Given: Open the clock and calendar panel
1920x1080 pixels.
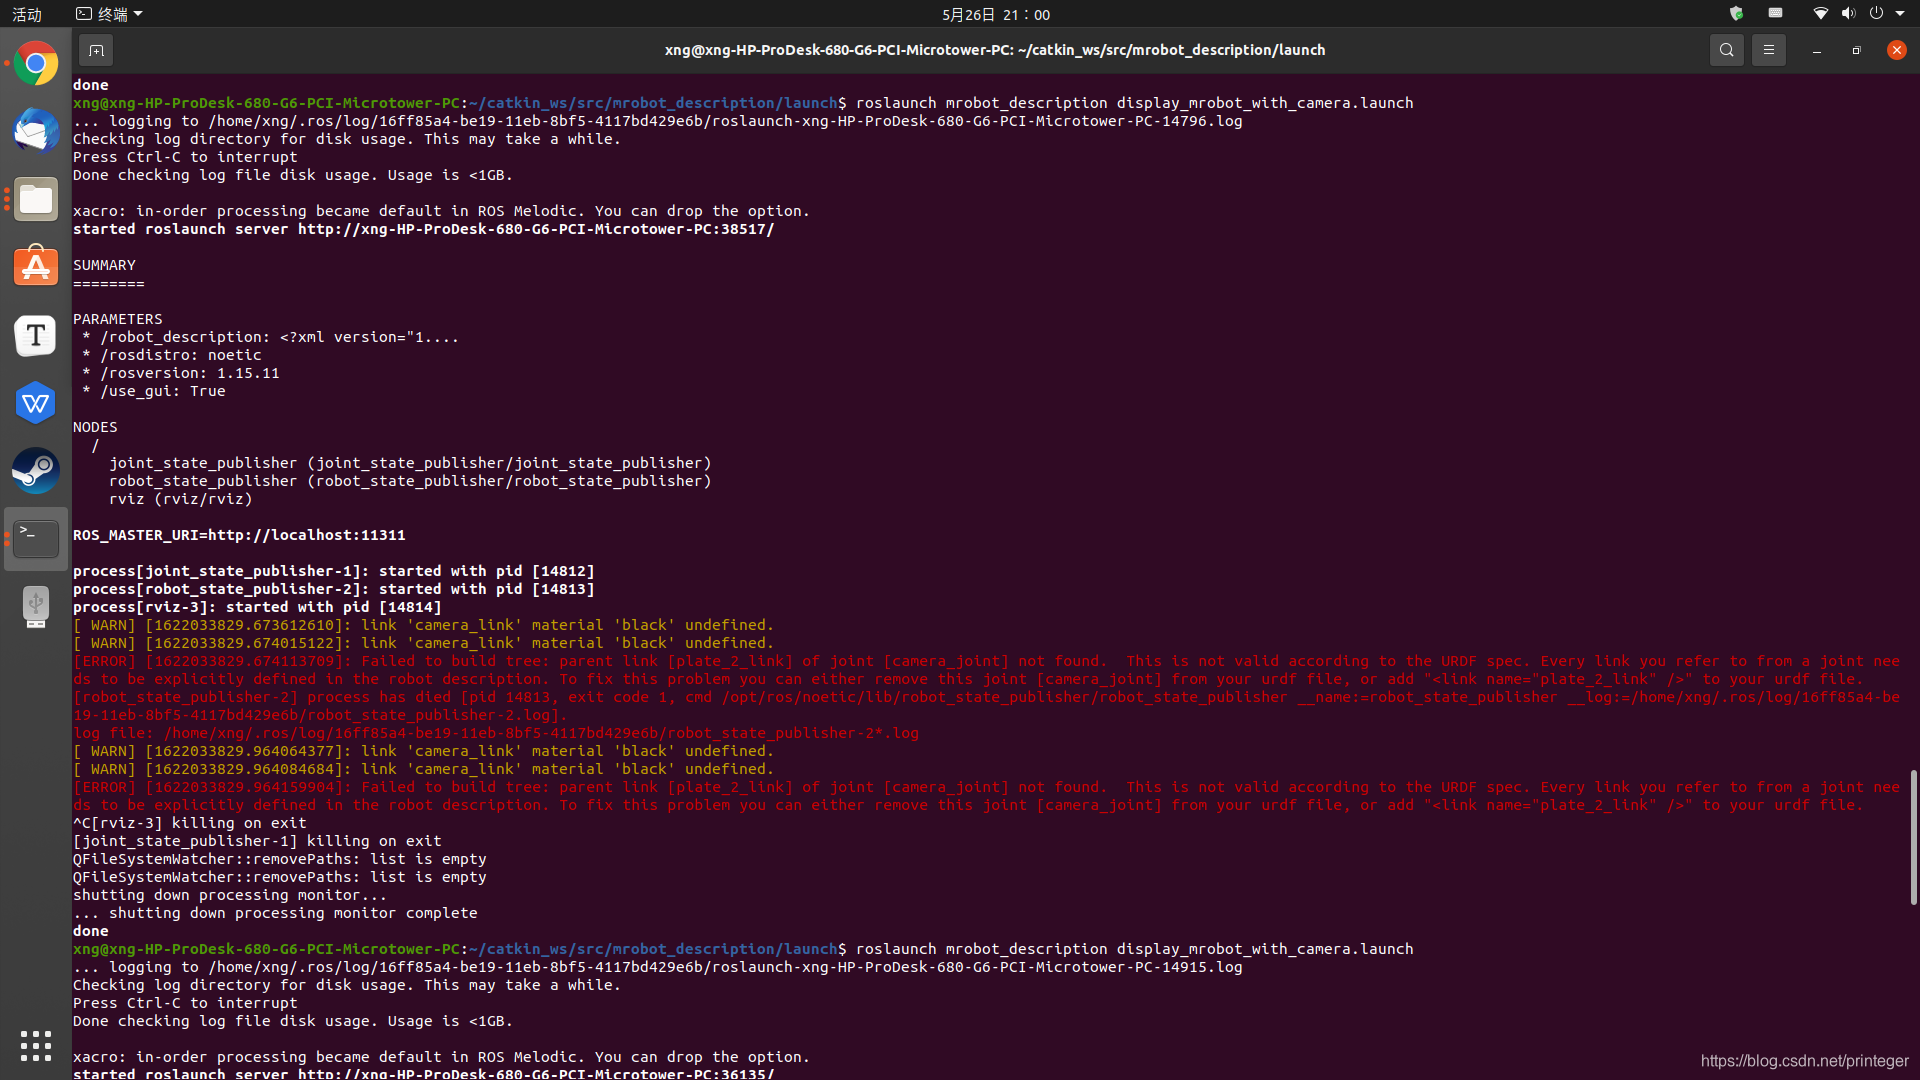Looking at the screenshot, I should pyautogui.click(x=995, y=14).
